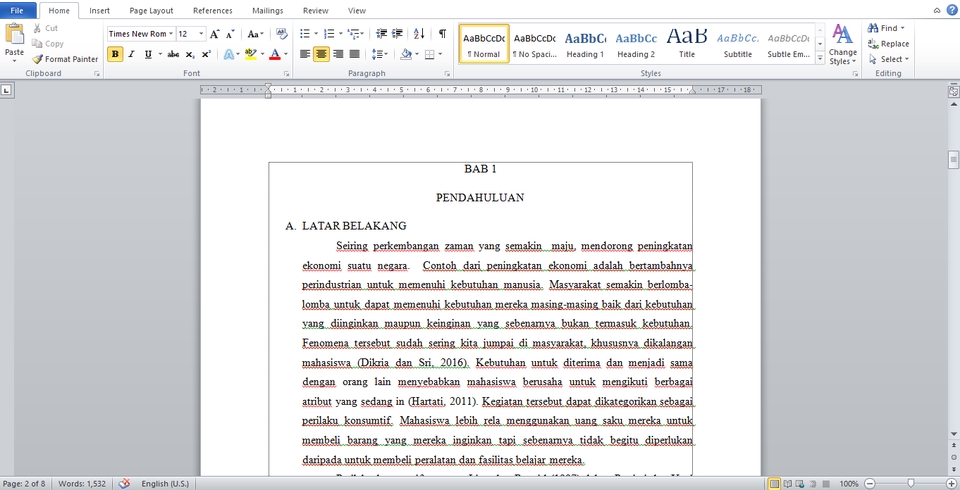Set Align Text Right
The image size is (960, 490).
point(338,54)
